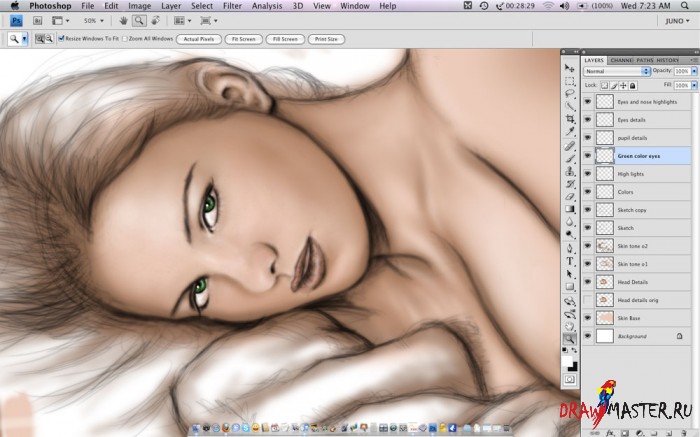This screenshot has width=700, height=437.
Task: Select the Clone Stamp tool
Action: tap(569, 171)
